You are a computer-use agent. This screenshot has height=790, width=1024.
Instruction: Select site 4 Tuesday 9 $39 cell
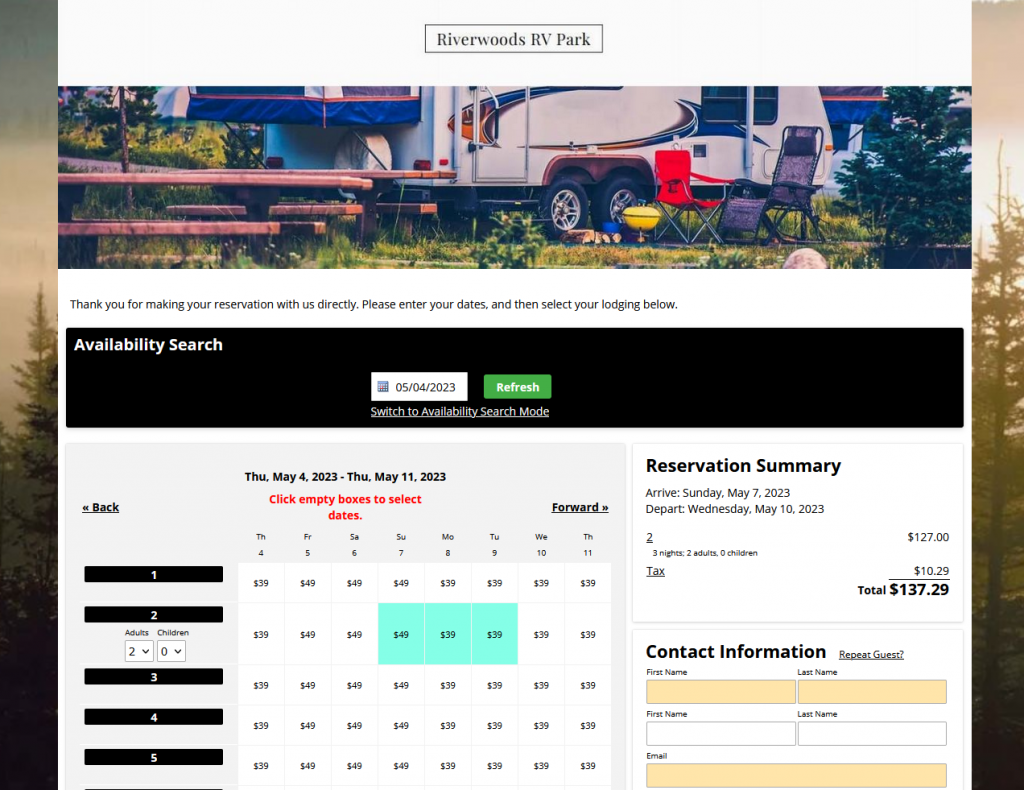click(494, 725)
